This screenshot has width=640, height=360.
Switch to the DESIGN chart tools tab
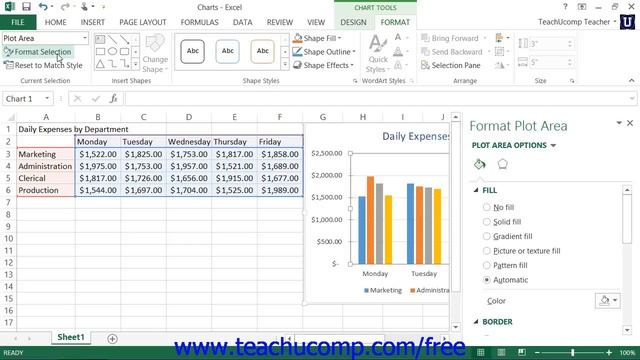[353, 22]
